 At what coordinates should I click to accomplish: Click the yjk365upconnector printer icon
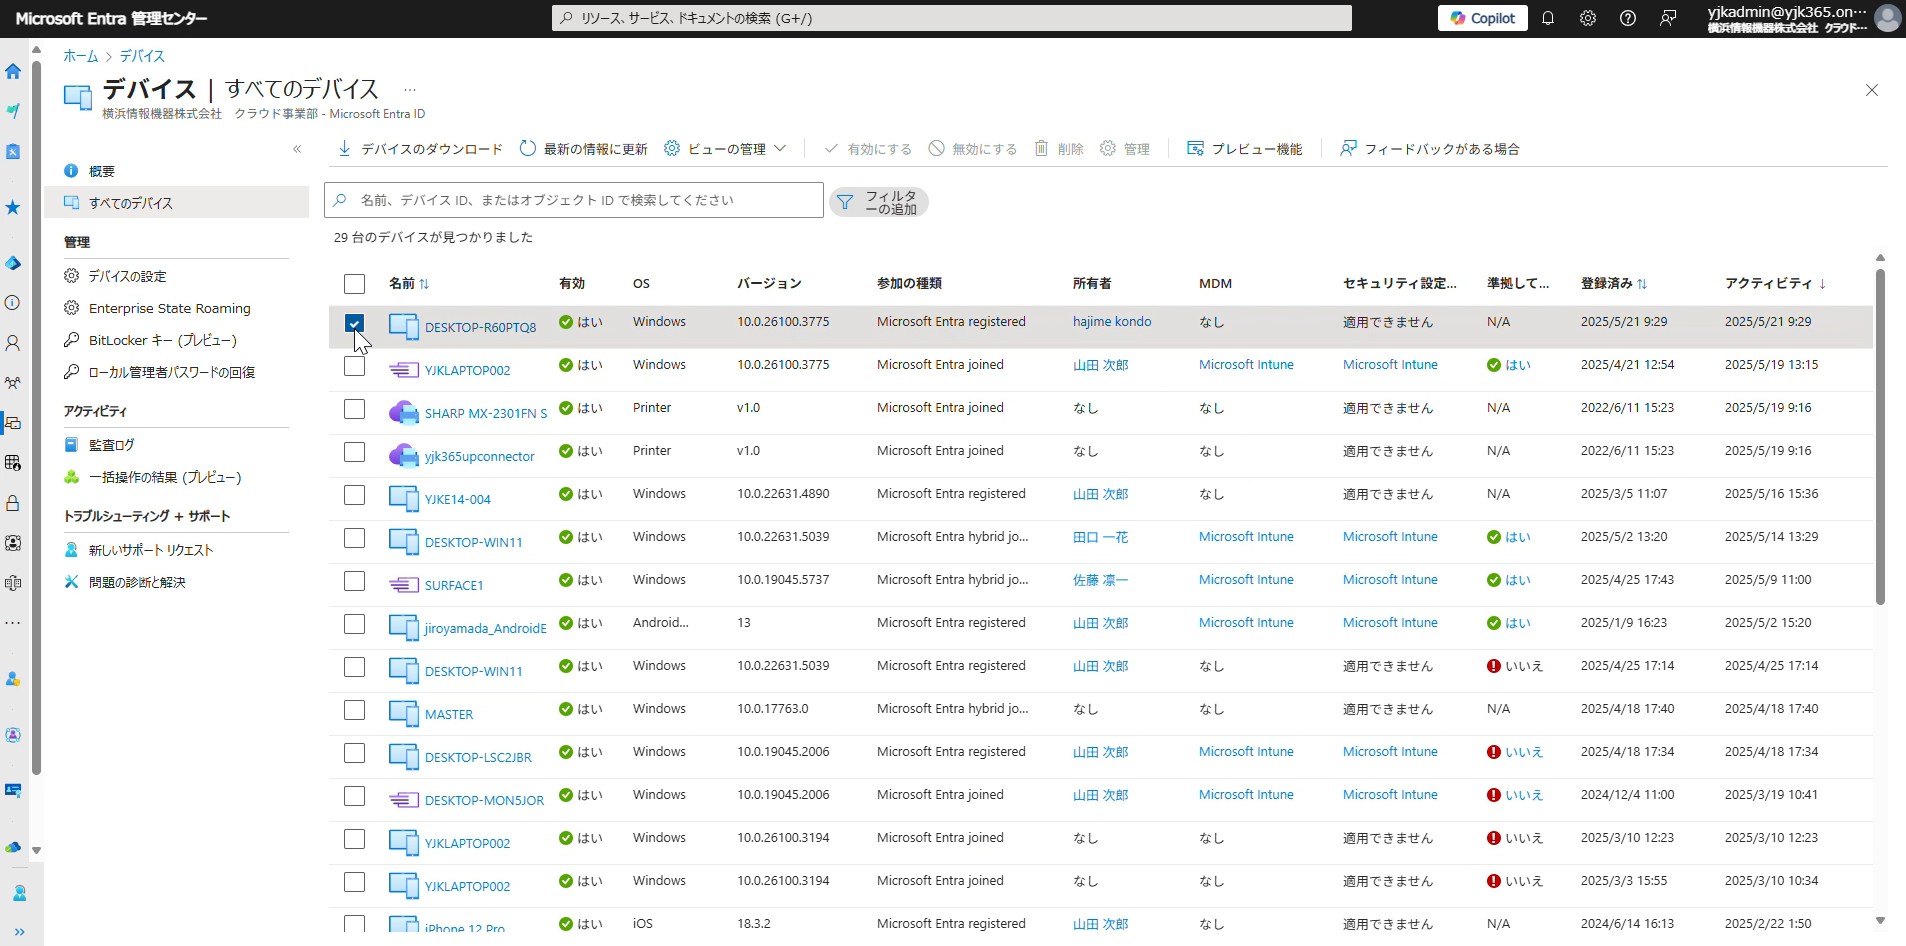point(403,455)
